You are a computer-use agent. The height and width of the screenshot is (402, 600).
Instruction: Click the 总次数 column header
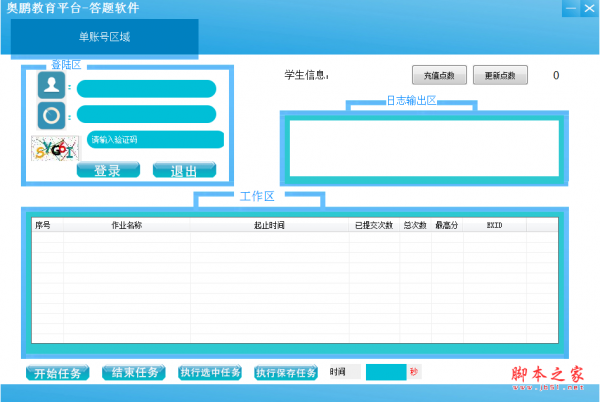click(x=415, y=225)
